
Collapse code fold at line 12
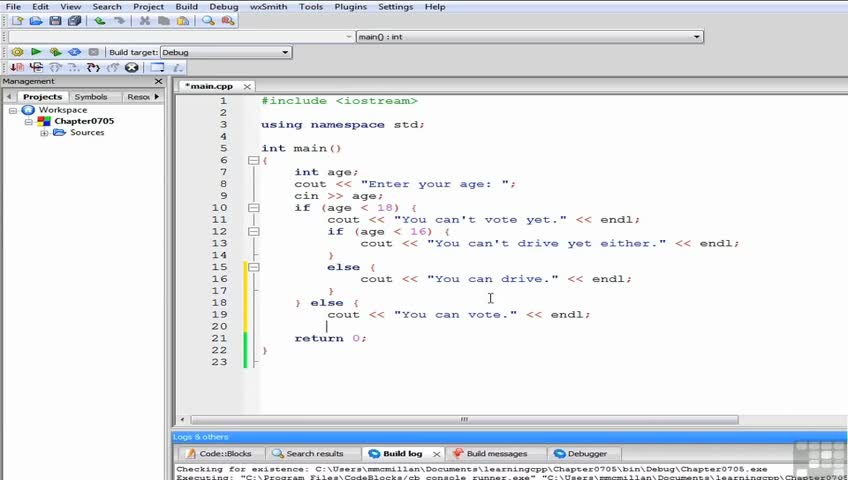[x=253, y=231]
